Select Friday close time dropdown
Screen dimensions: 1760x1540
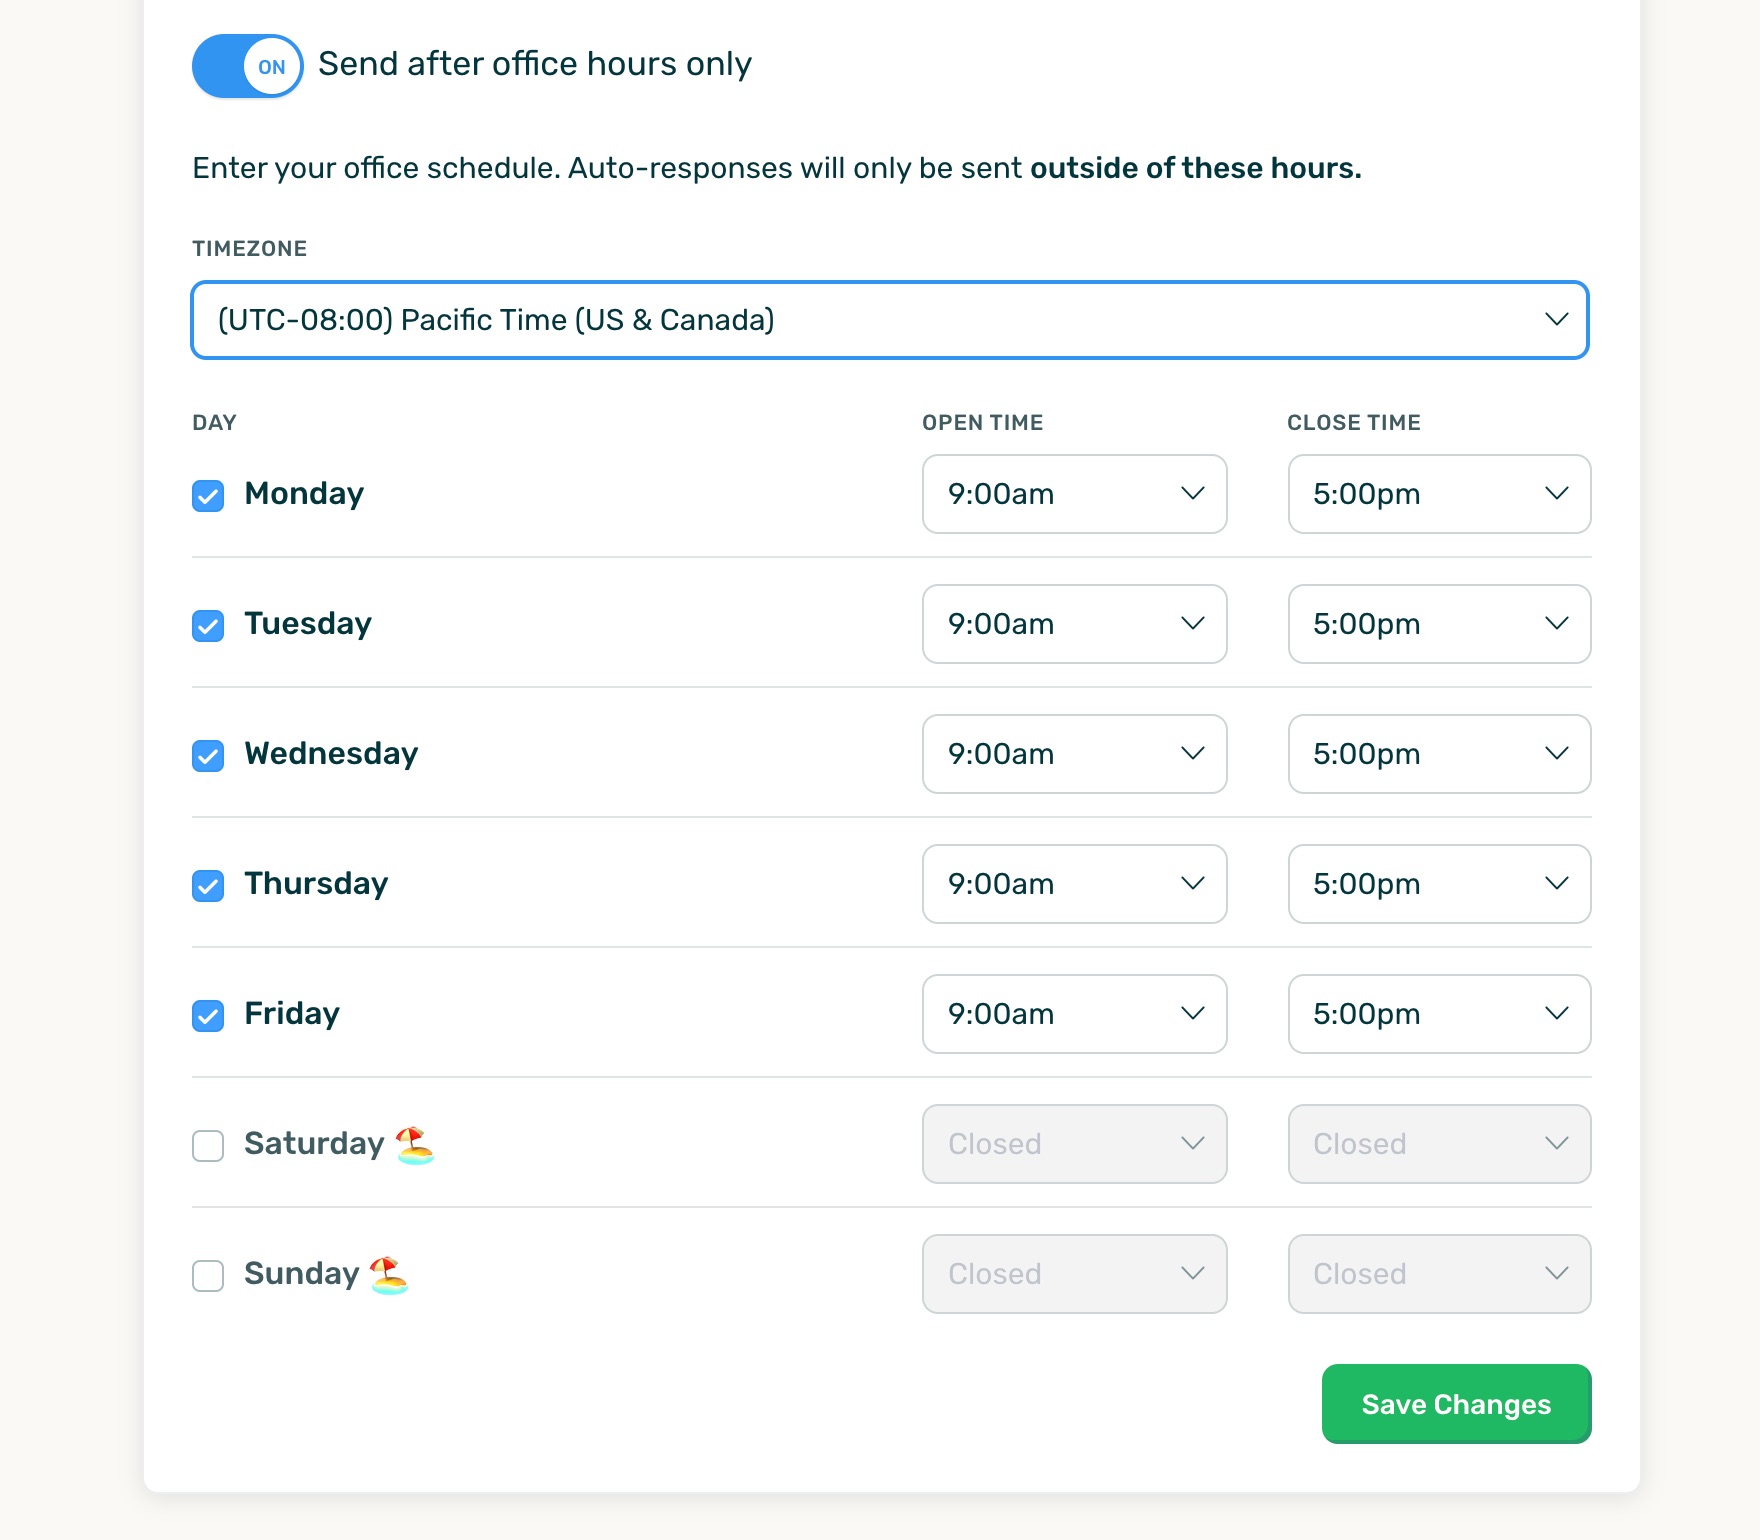coord(1440,1014)
